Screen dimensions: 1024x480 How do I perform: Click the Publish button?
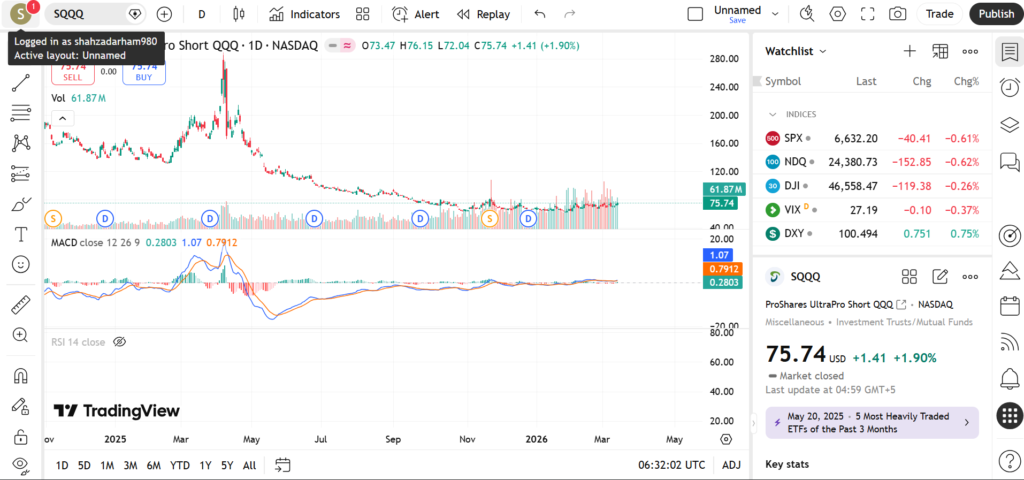pos(995,14)
